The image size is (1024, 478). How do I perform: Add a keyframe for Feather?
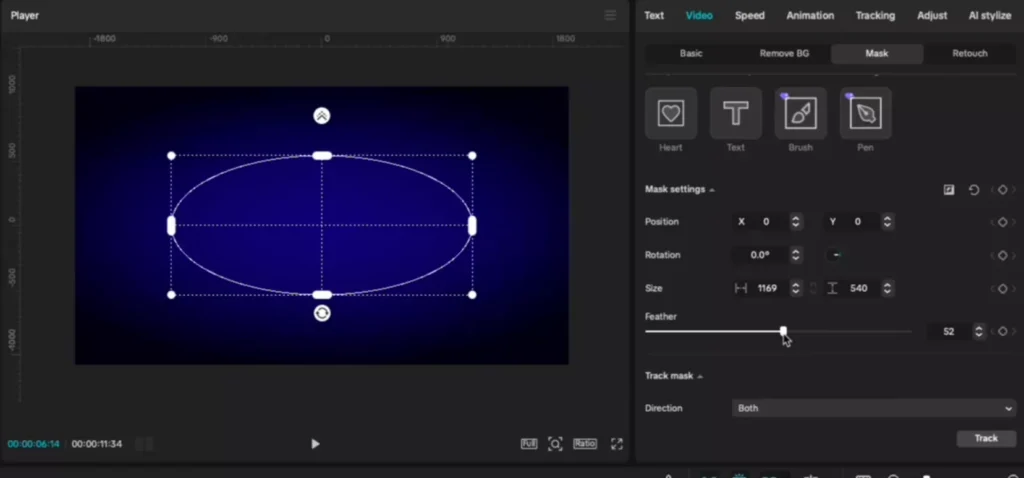pyautogui.click(x=1002, y=331)
